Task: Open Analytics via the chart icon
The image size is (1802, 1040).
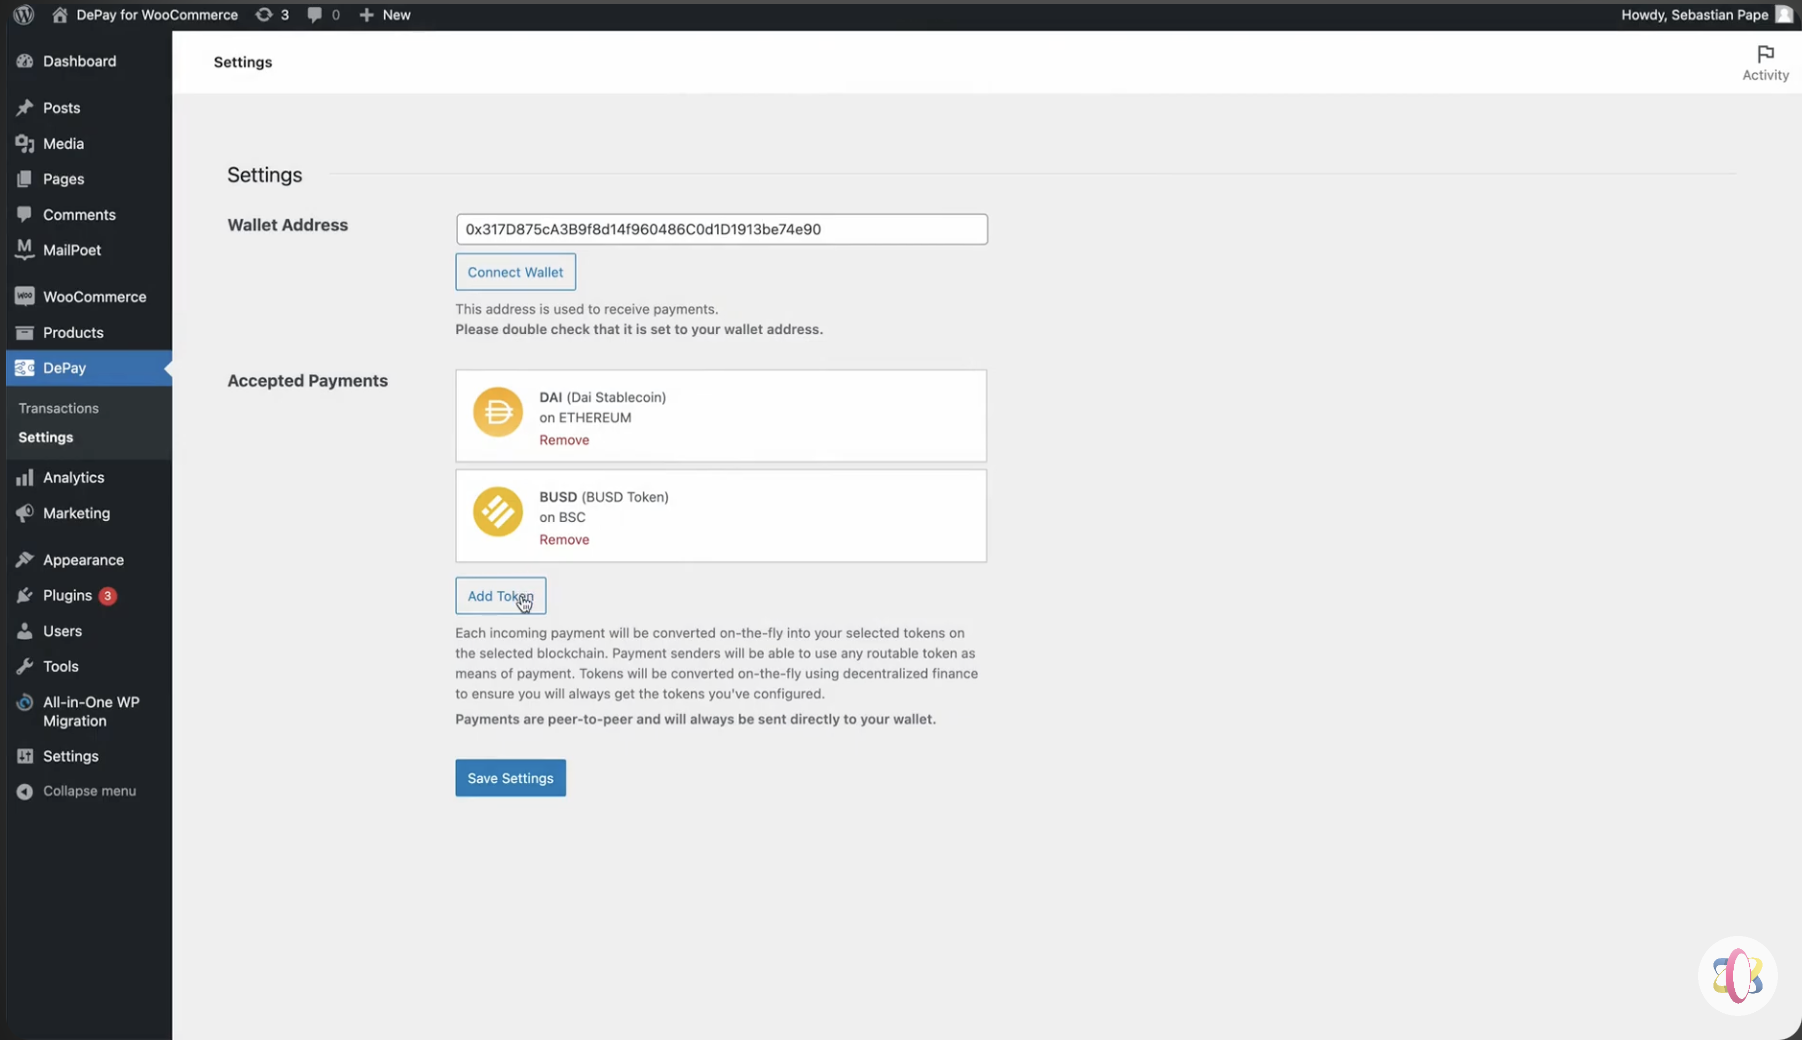Action: (24, 477)
